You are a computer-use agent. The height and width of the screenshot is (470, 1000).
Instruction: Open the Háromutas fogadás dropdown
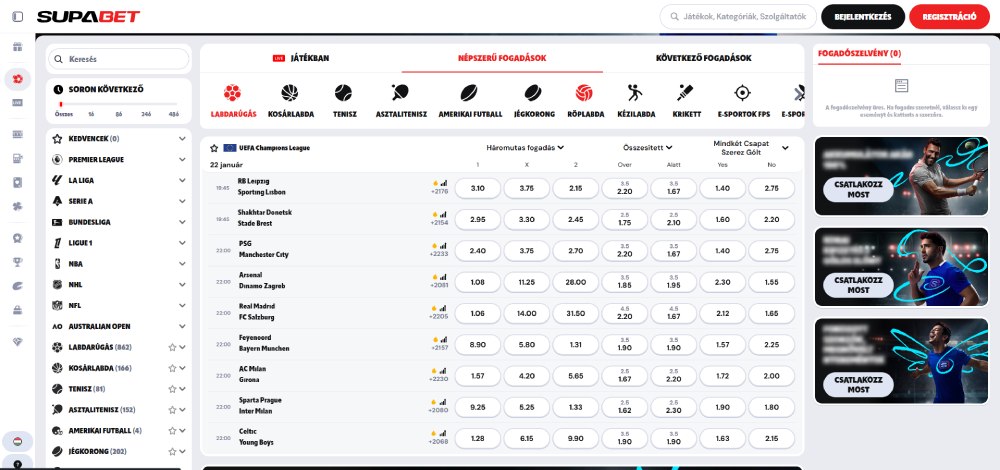pyautogui.click(x=519, y=147)
